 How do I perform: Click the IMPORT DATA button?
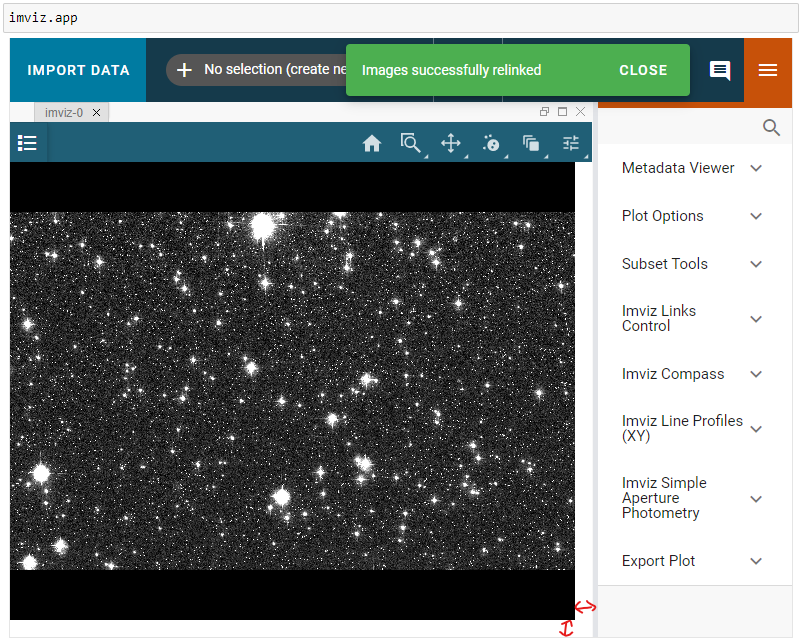coord(78,70)
